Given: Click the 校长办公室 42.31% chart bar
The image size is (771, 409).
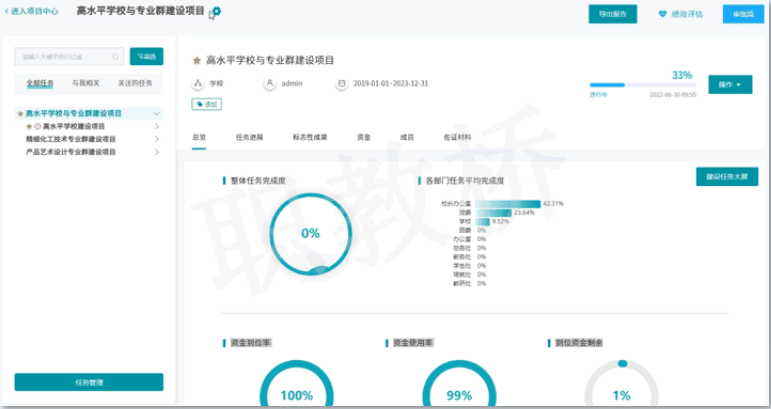Looking at the screenshot, I should pos(508,204).
